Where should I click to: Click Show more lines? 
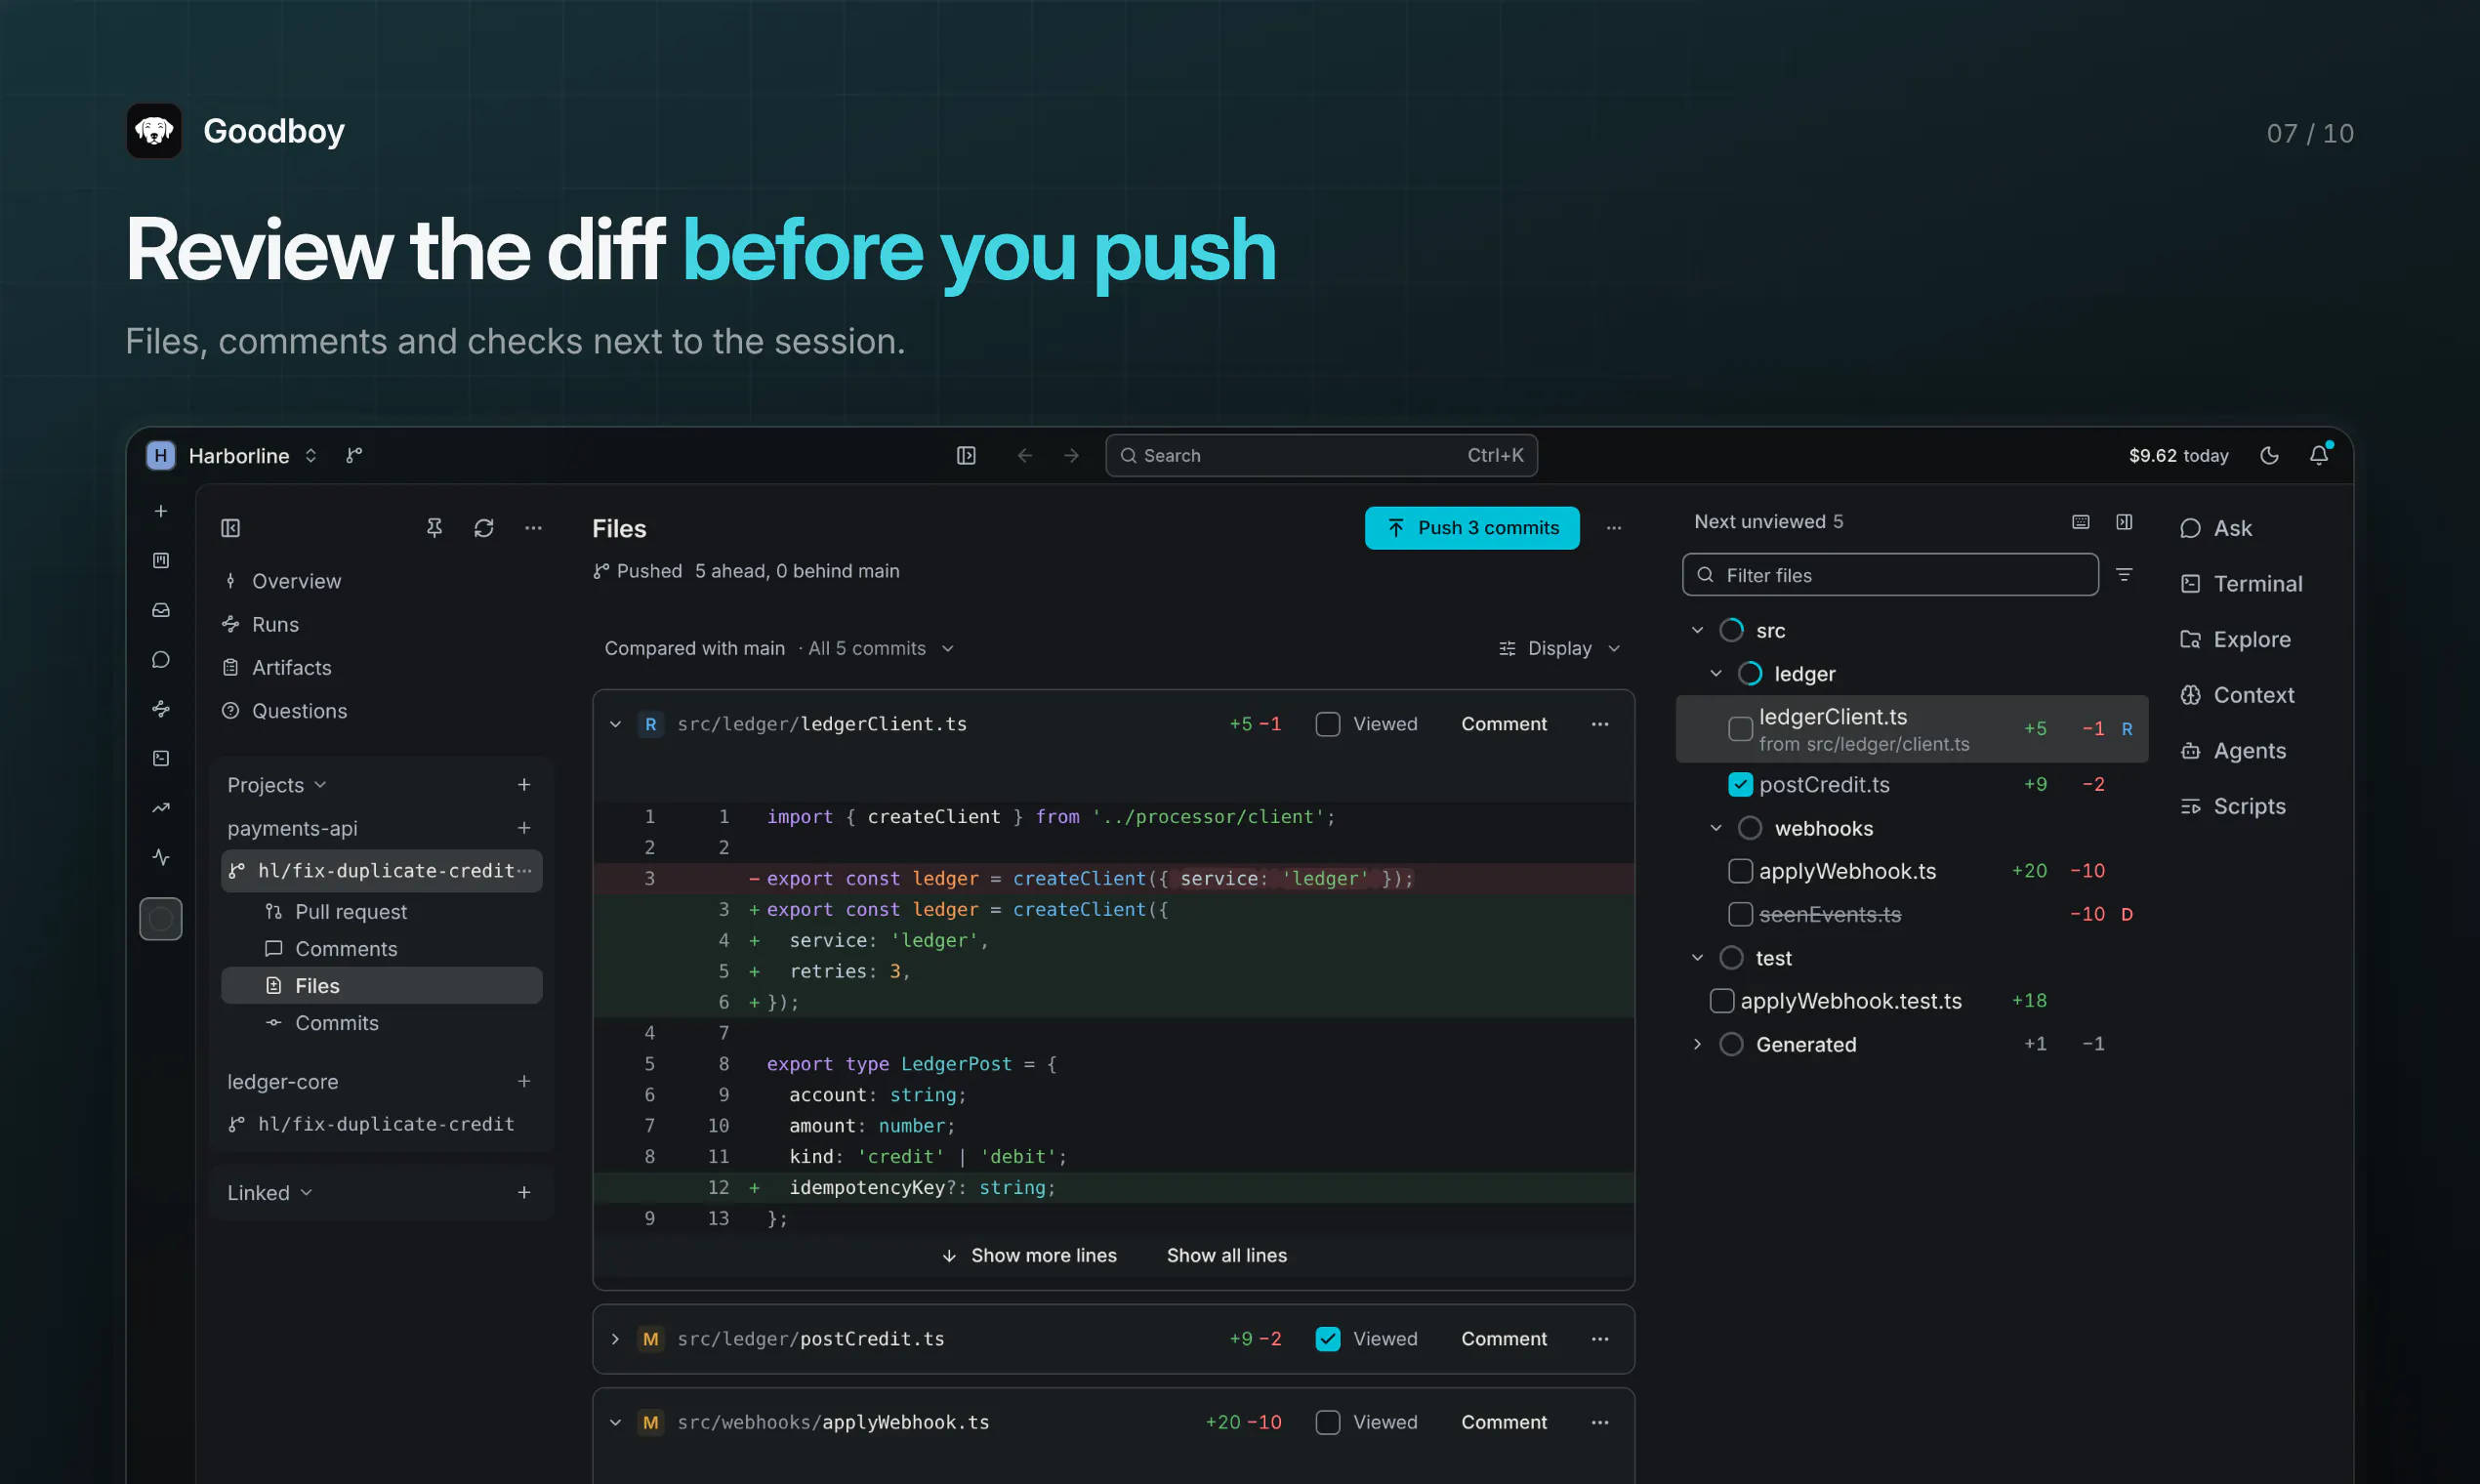pos(1028,1254)
